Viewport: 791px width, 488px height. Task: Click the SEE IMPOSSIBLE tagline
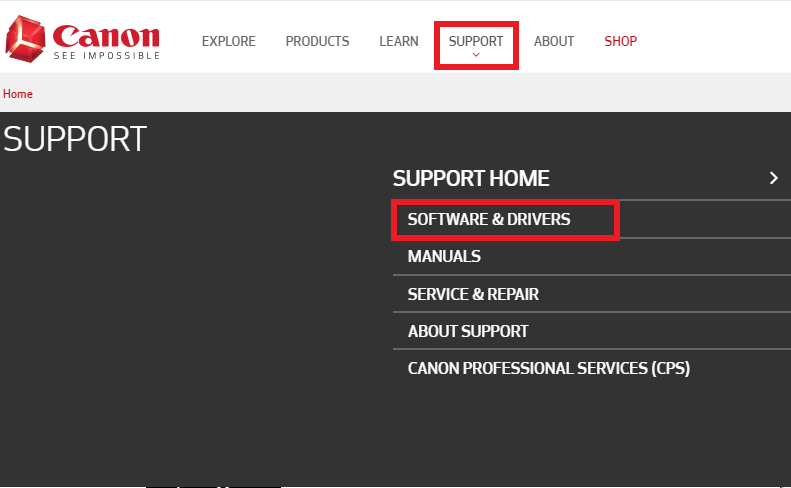[107, 56]
